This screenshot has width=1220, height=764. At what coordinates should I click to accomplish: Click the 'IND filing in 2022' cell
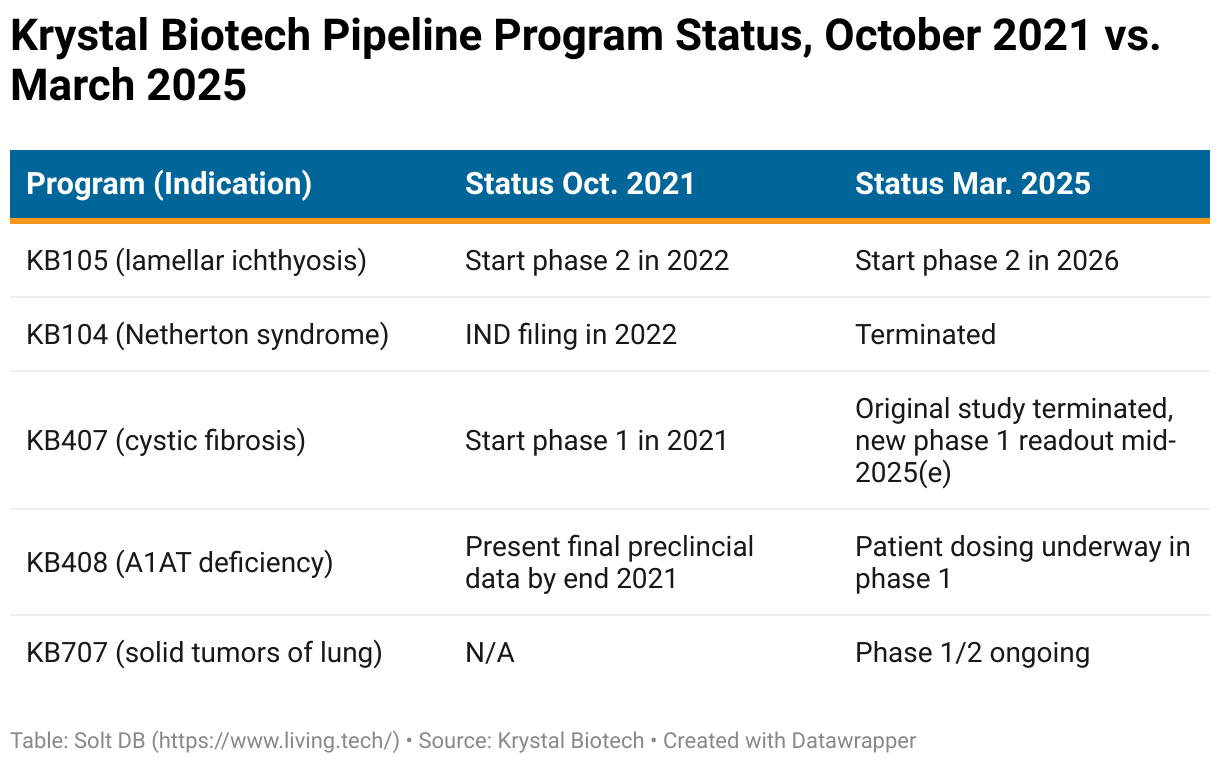click(571, 334)
